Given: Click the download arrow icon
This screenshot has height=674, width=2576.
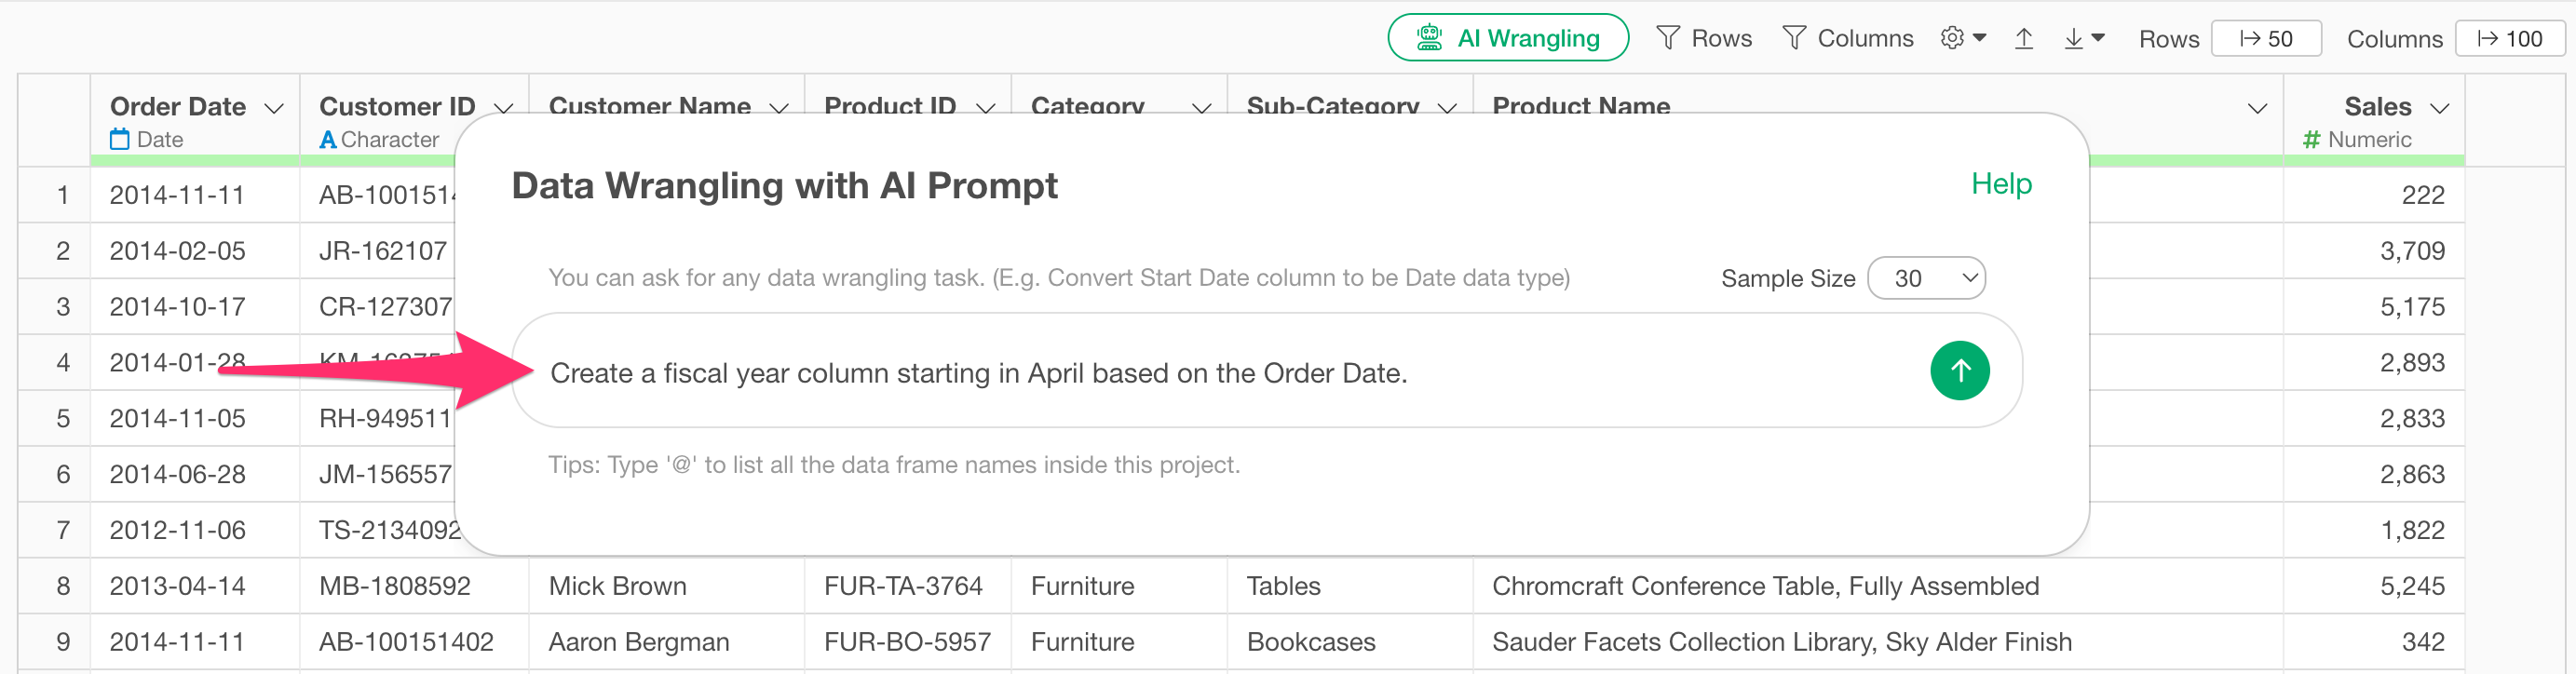Looking at the screenshot, I should pyautogui.click(x=2084, y=38).
